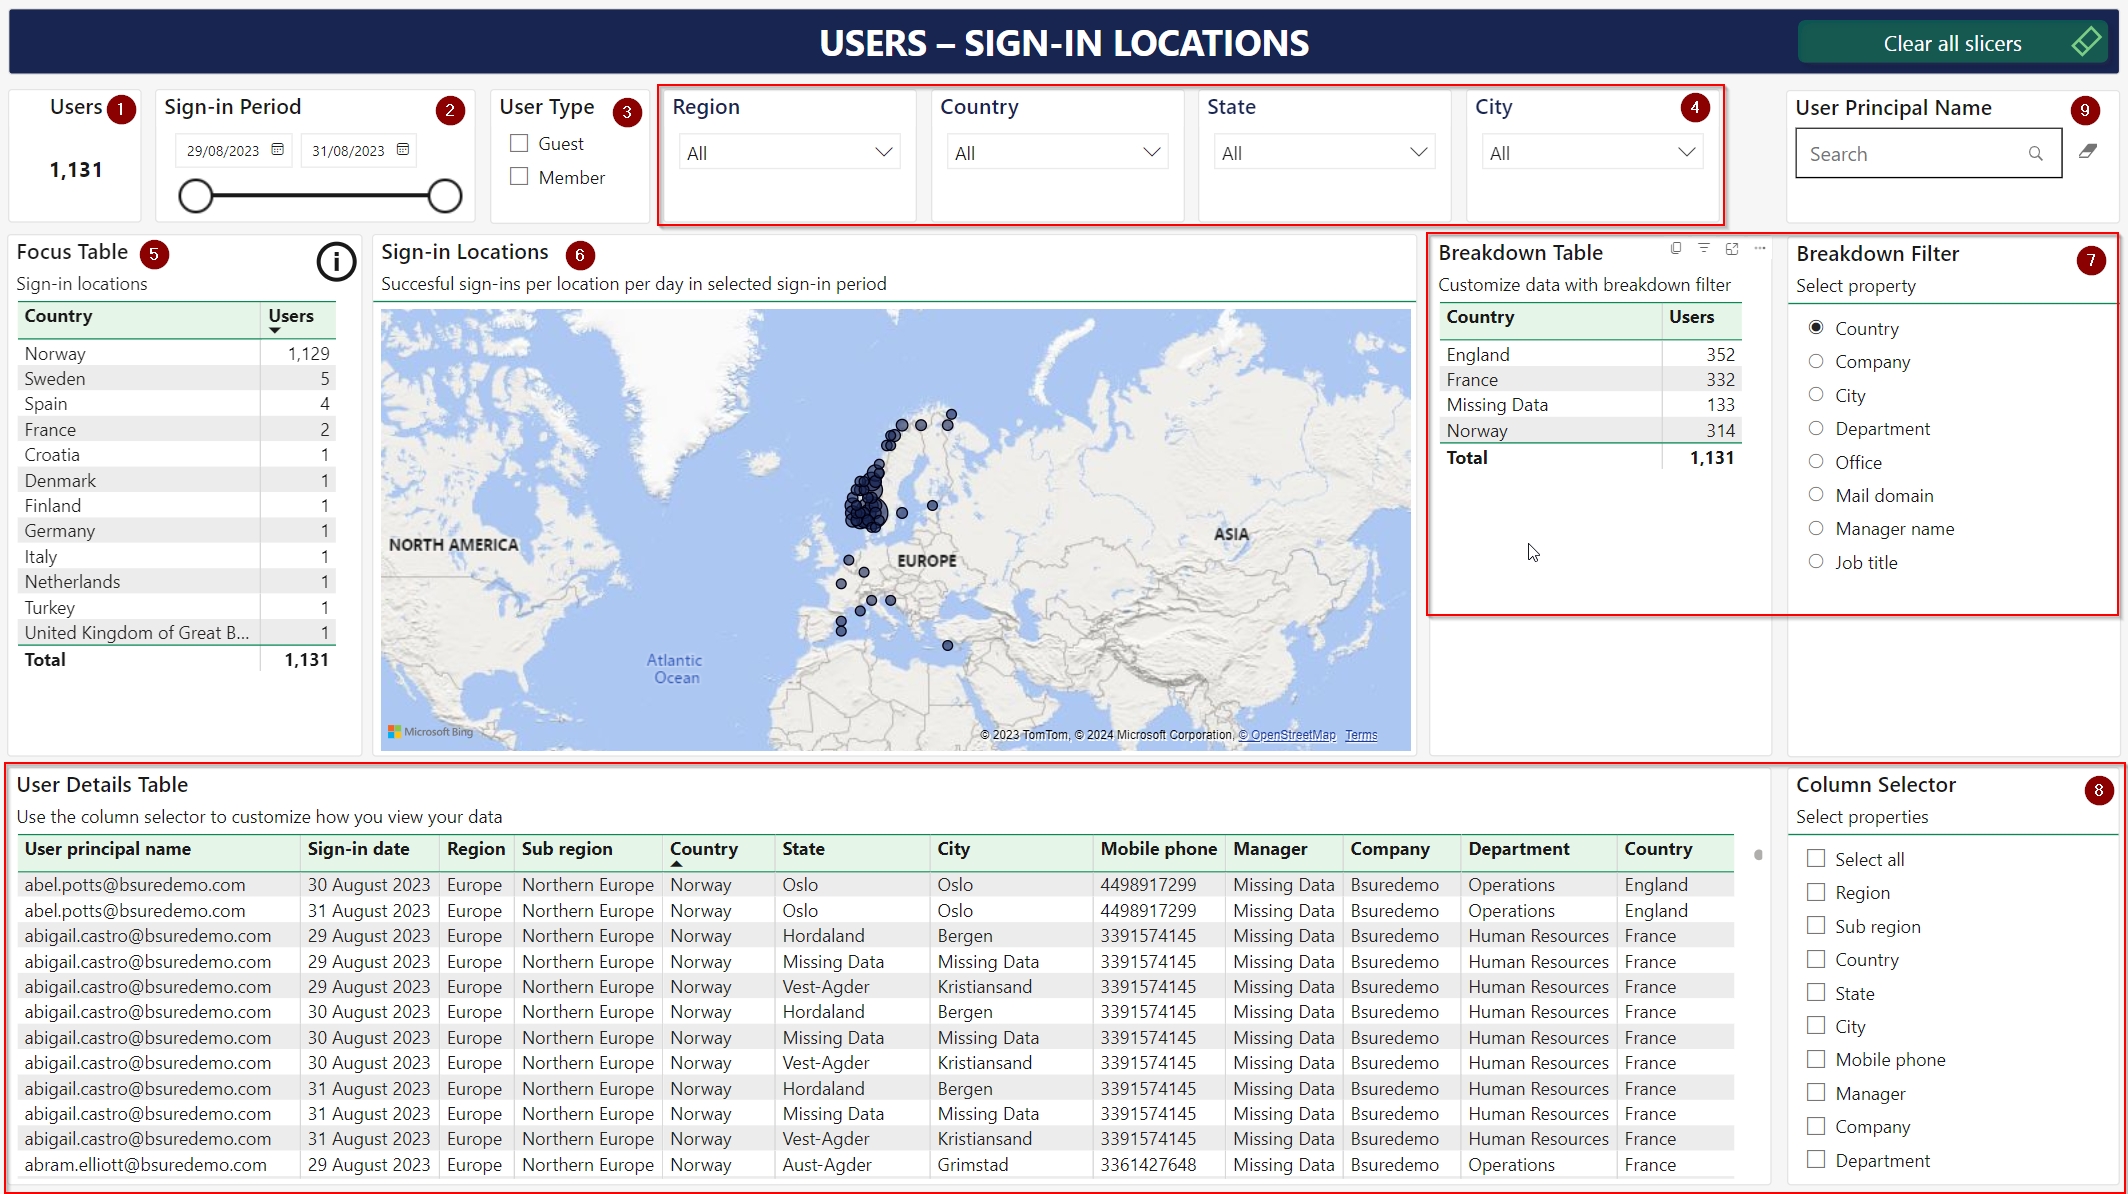Click the Focus Table info icon
Image resolution: width=2128 pixels, height=1194 pixels.
(x=336, y=262)
